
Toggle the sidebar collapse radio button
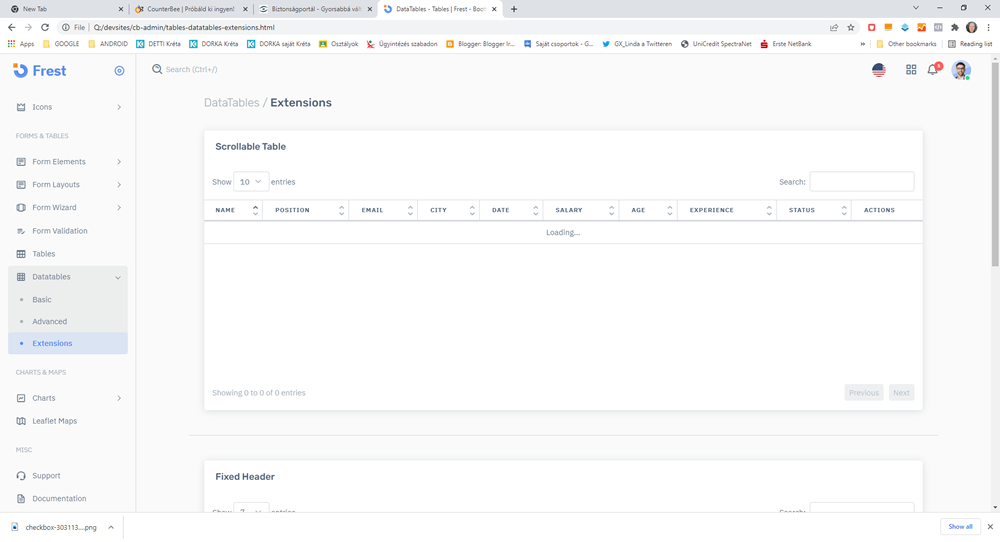119,71
